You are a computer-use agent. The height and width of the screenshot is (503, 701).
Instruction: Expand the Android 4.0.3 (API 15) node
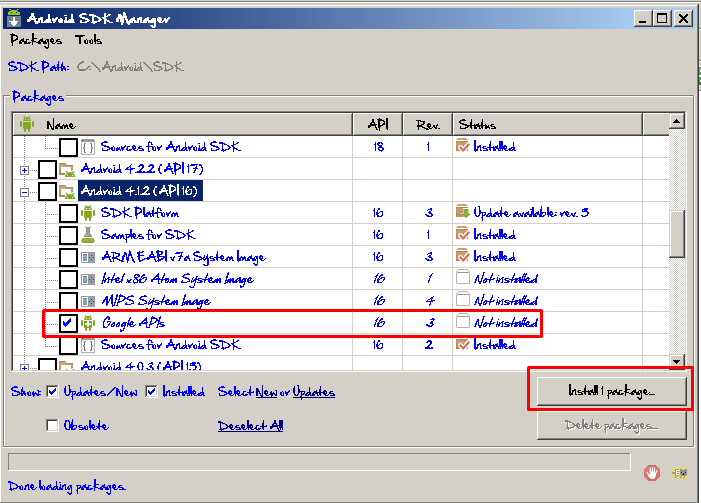click(x=25, y=367)
